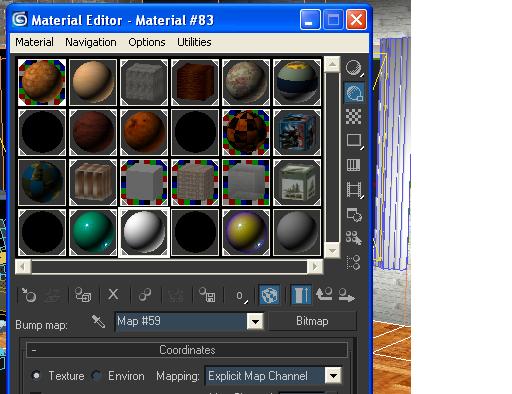Click the Make Material Copy icon
This screenshot has height=394, width=512.
tap(144, 295)
